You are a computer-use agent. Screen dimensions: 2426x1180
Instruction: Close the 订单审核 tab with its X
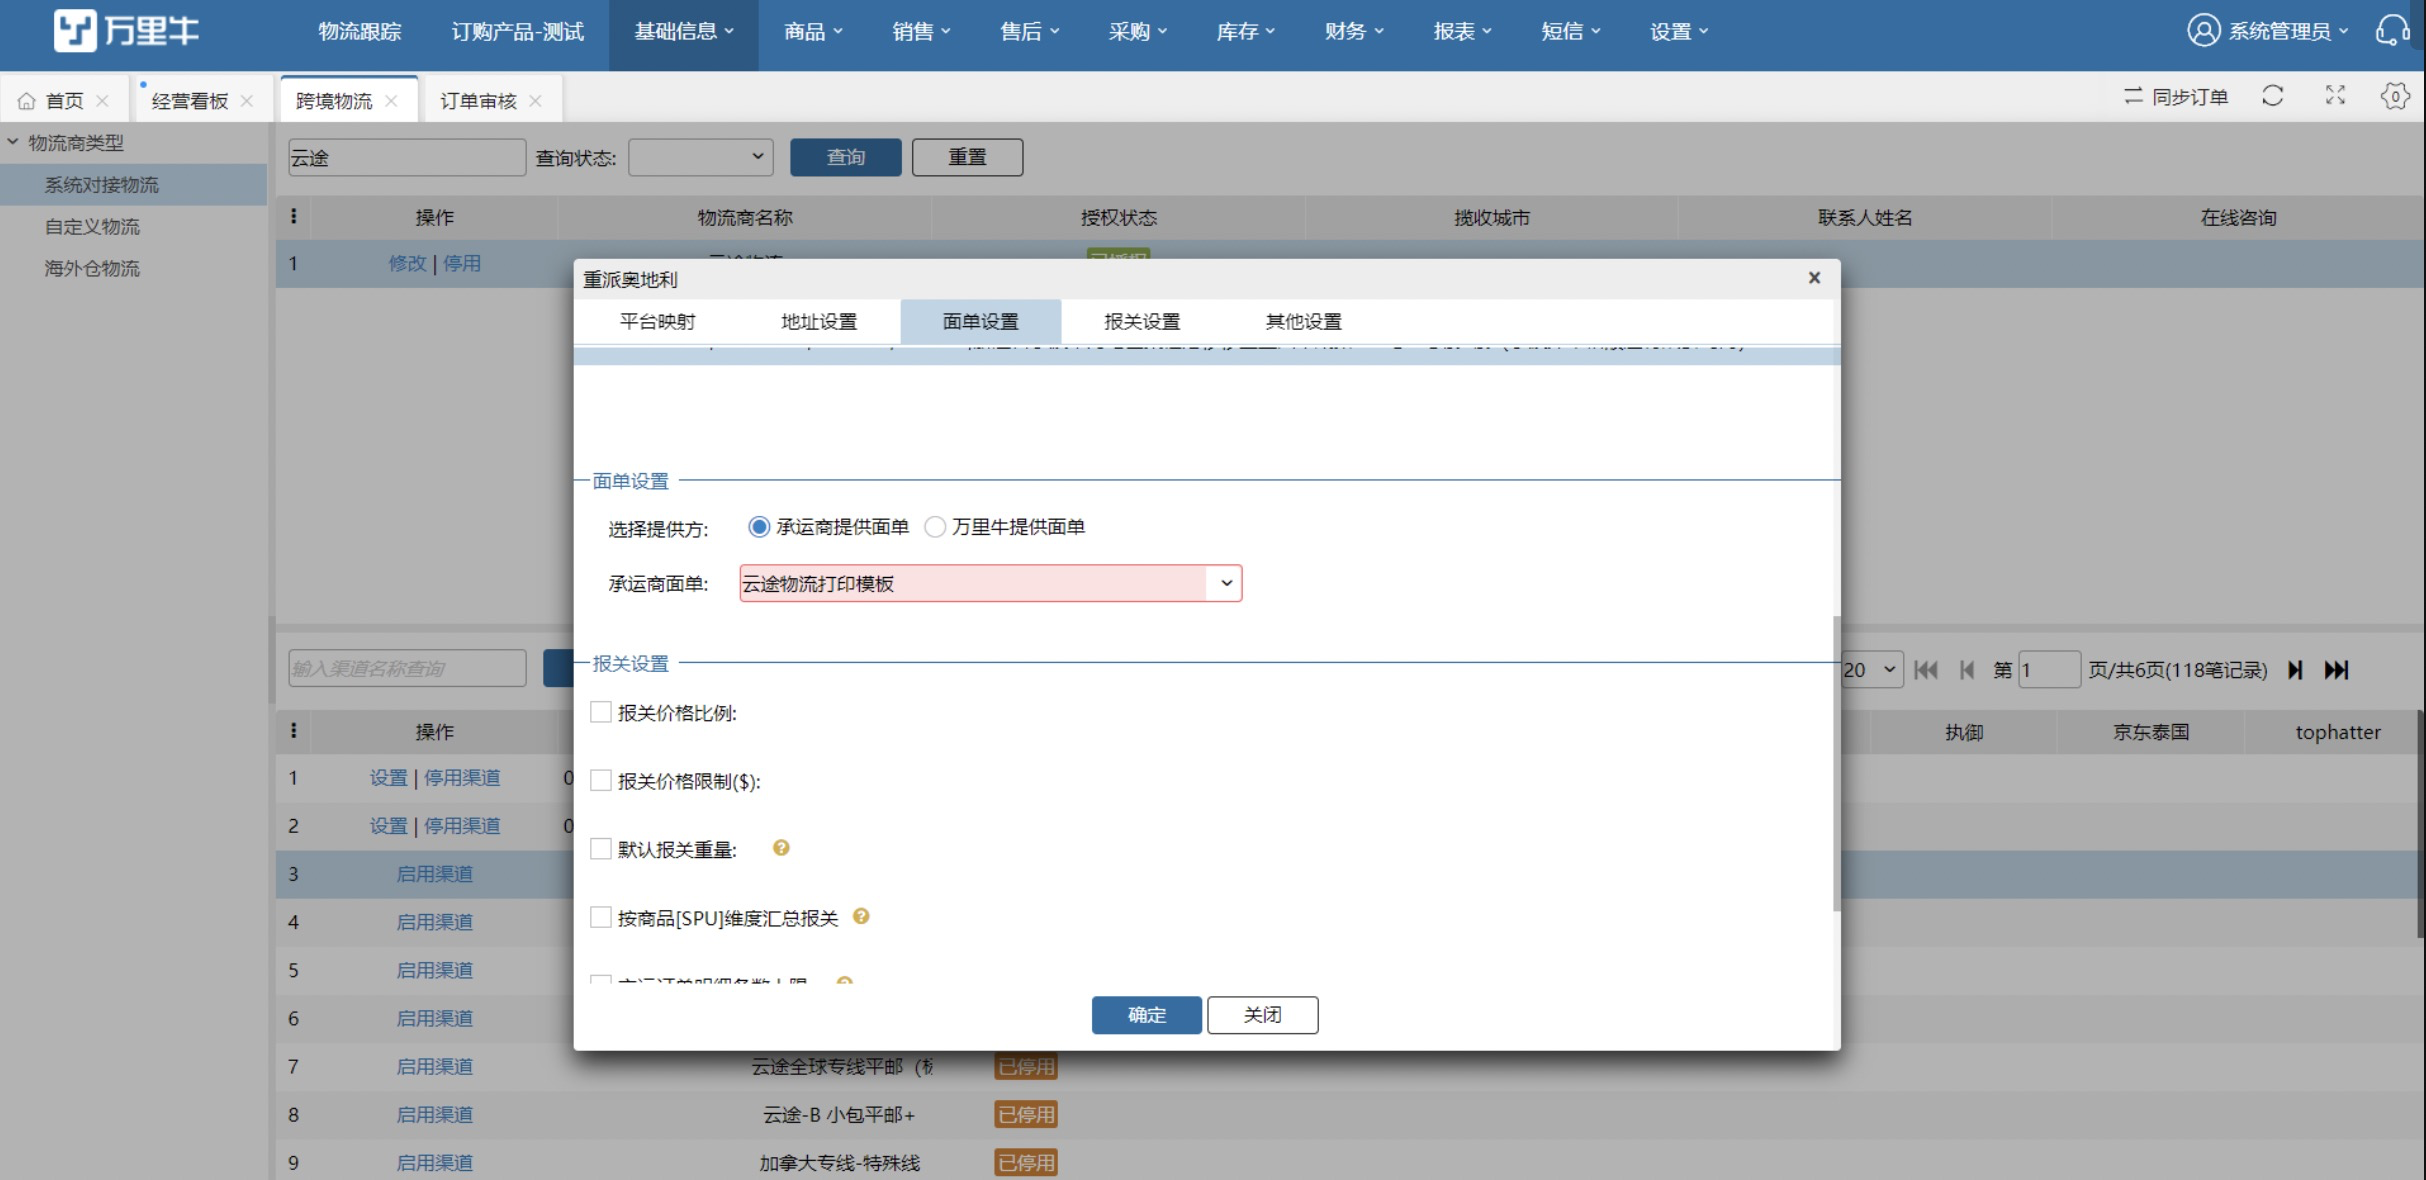pos(535,101)
